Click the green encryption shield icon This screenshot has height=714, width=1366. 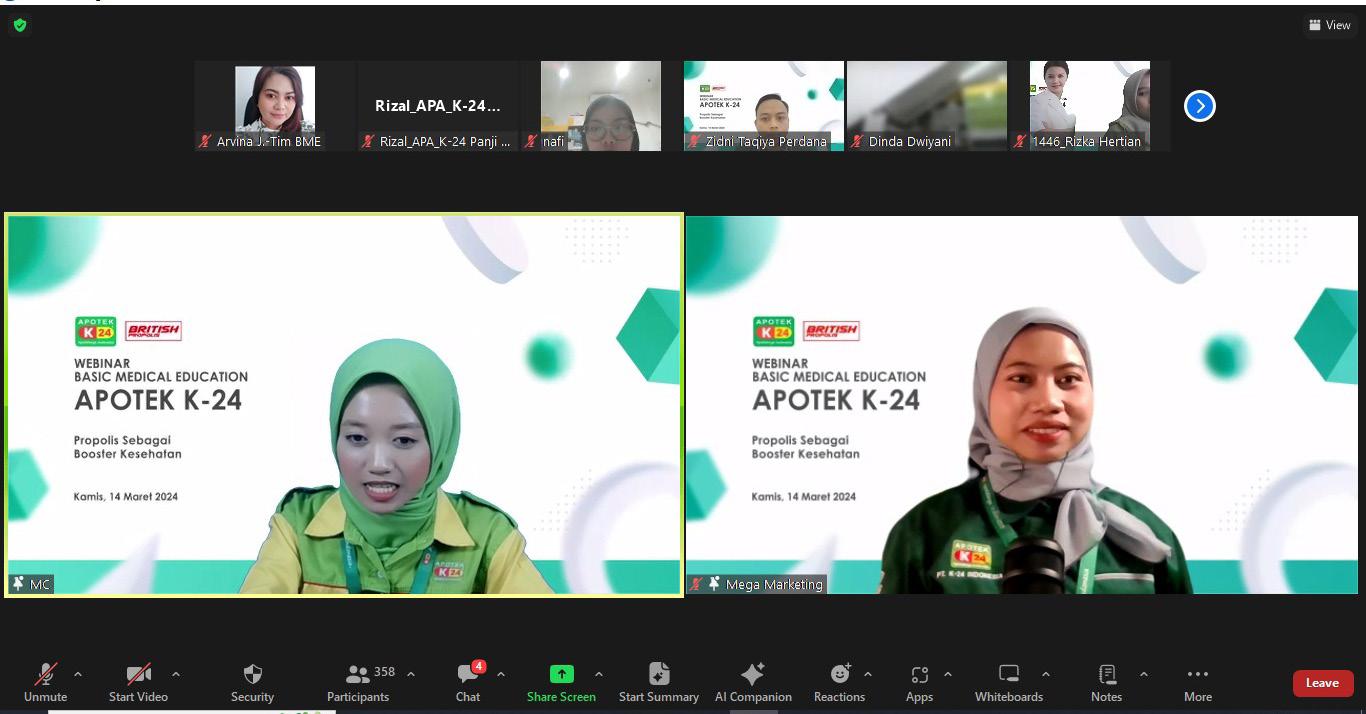tap(20, 26)
